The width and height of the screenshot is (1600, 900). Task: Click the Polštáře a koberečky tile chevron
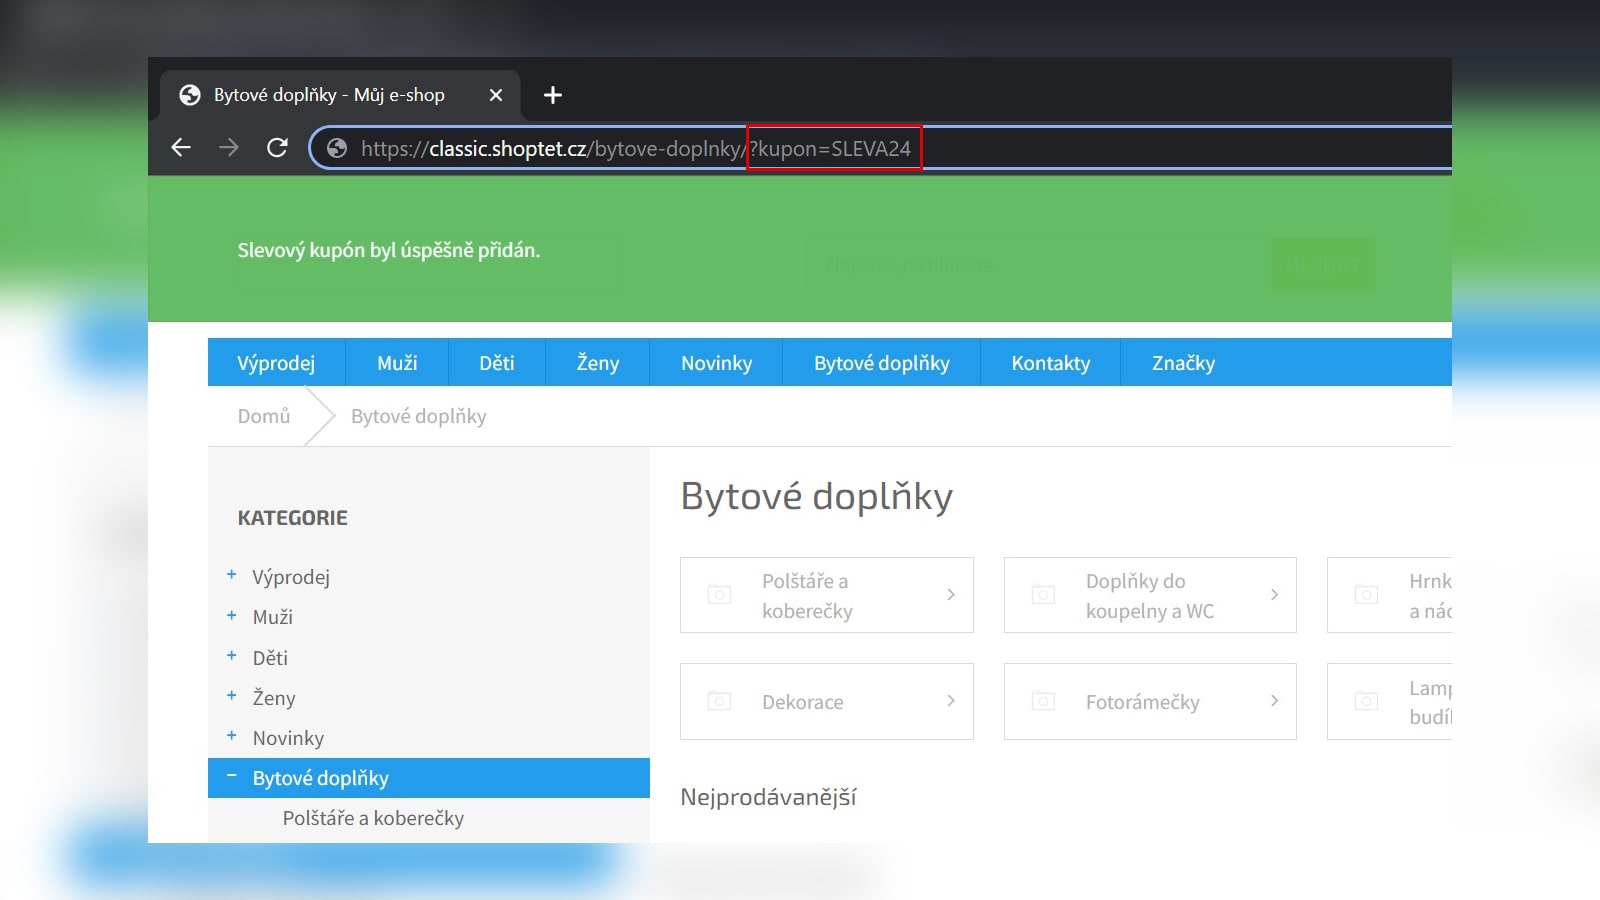(950, 595)
